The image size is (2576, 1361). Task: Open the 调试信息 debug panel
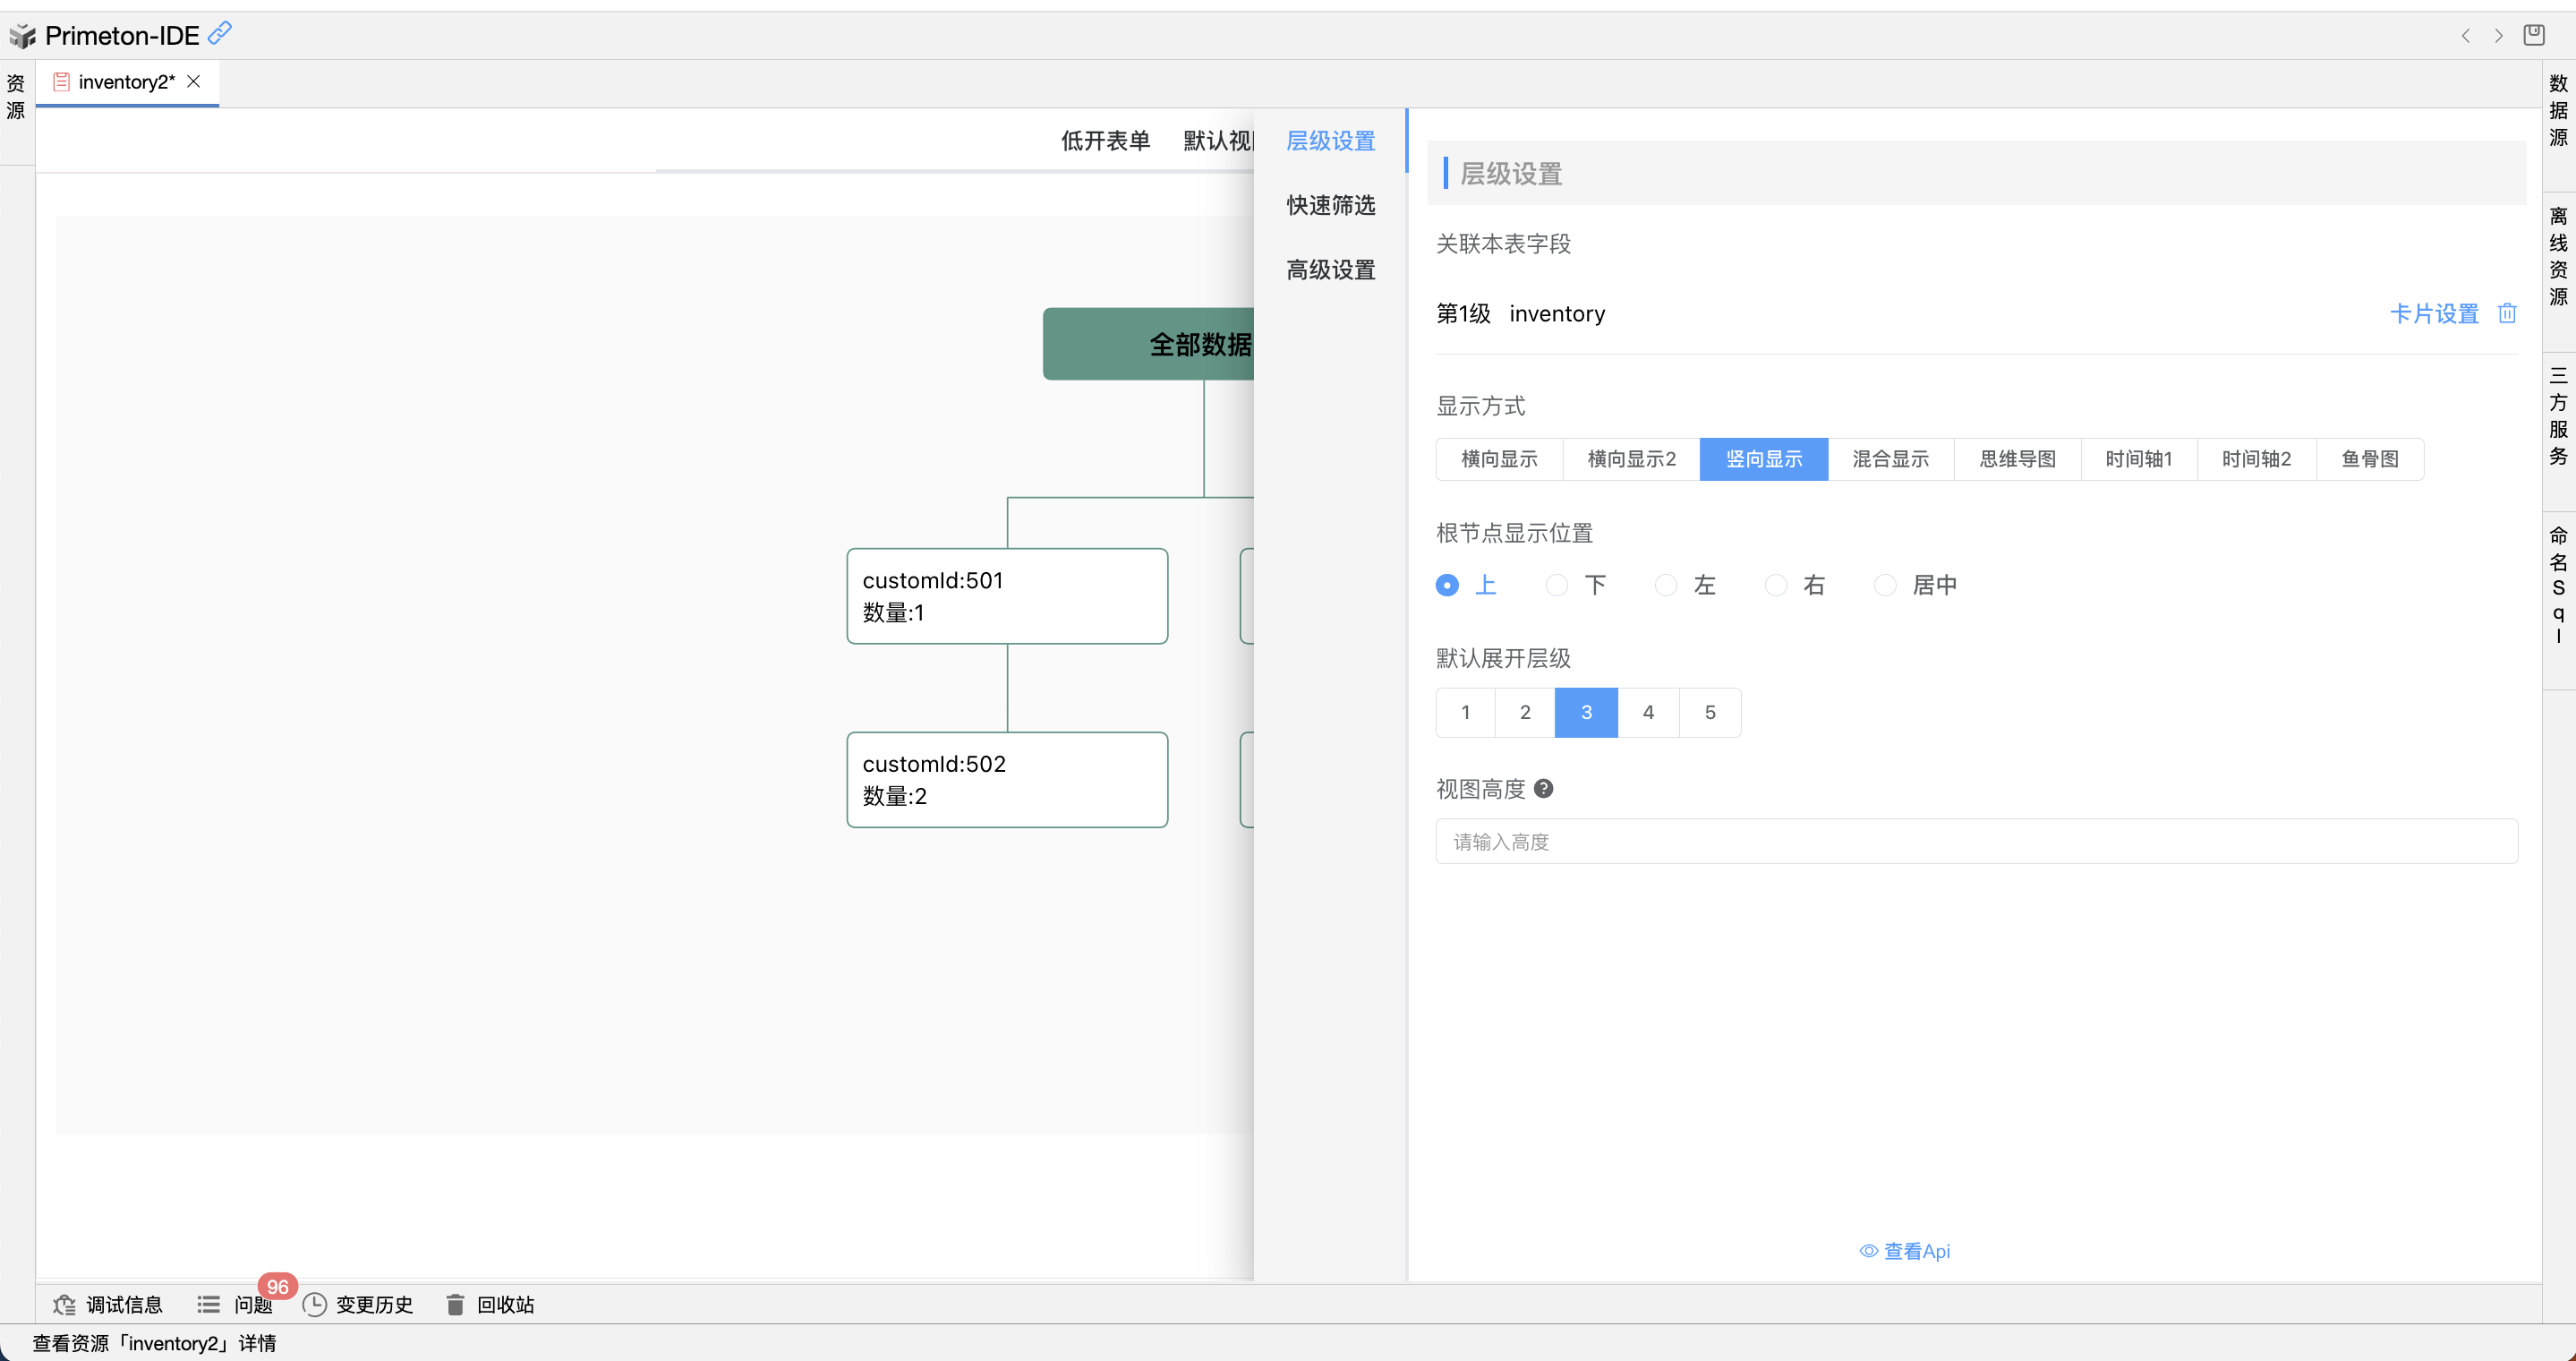point(108,1304)
